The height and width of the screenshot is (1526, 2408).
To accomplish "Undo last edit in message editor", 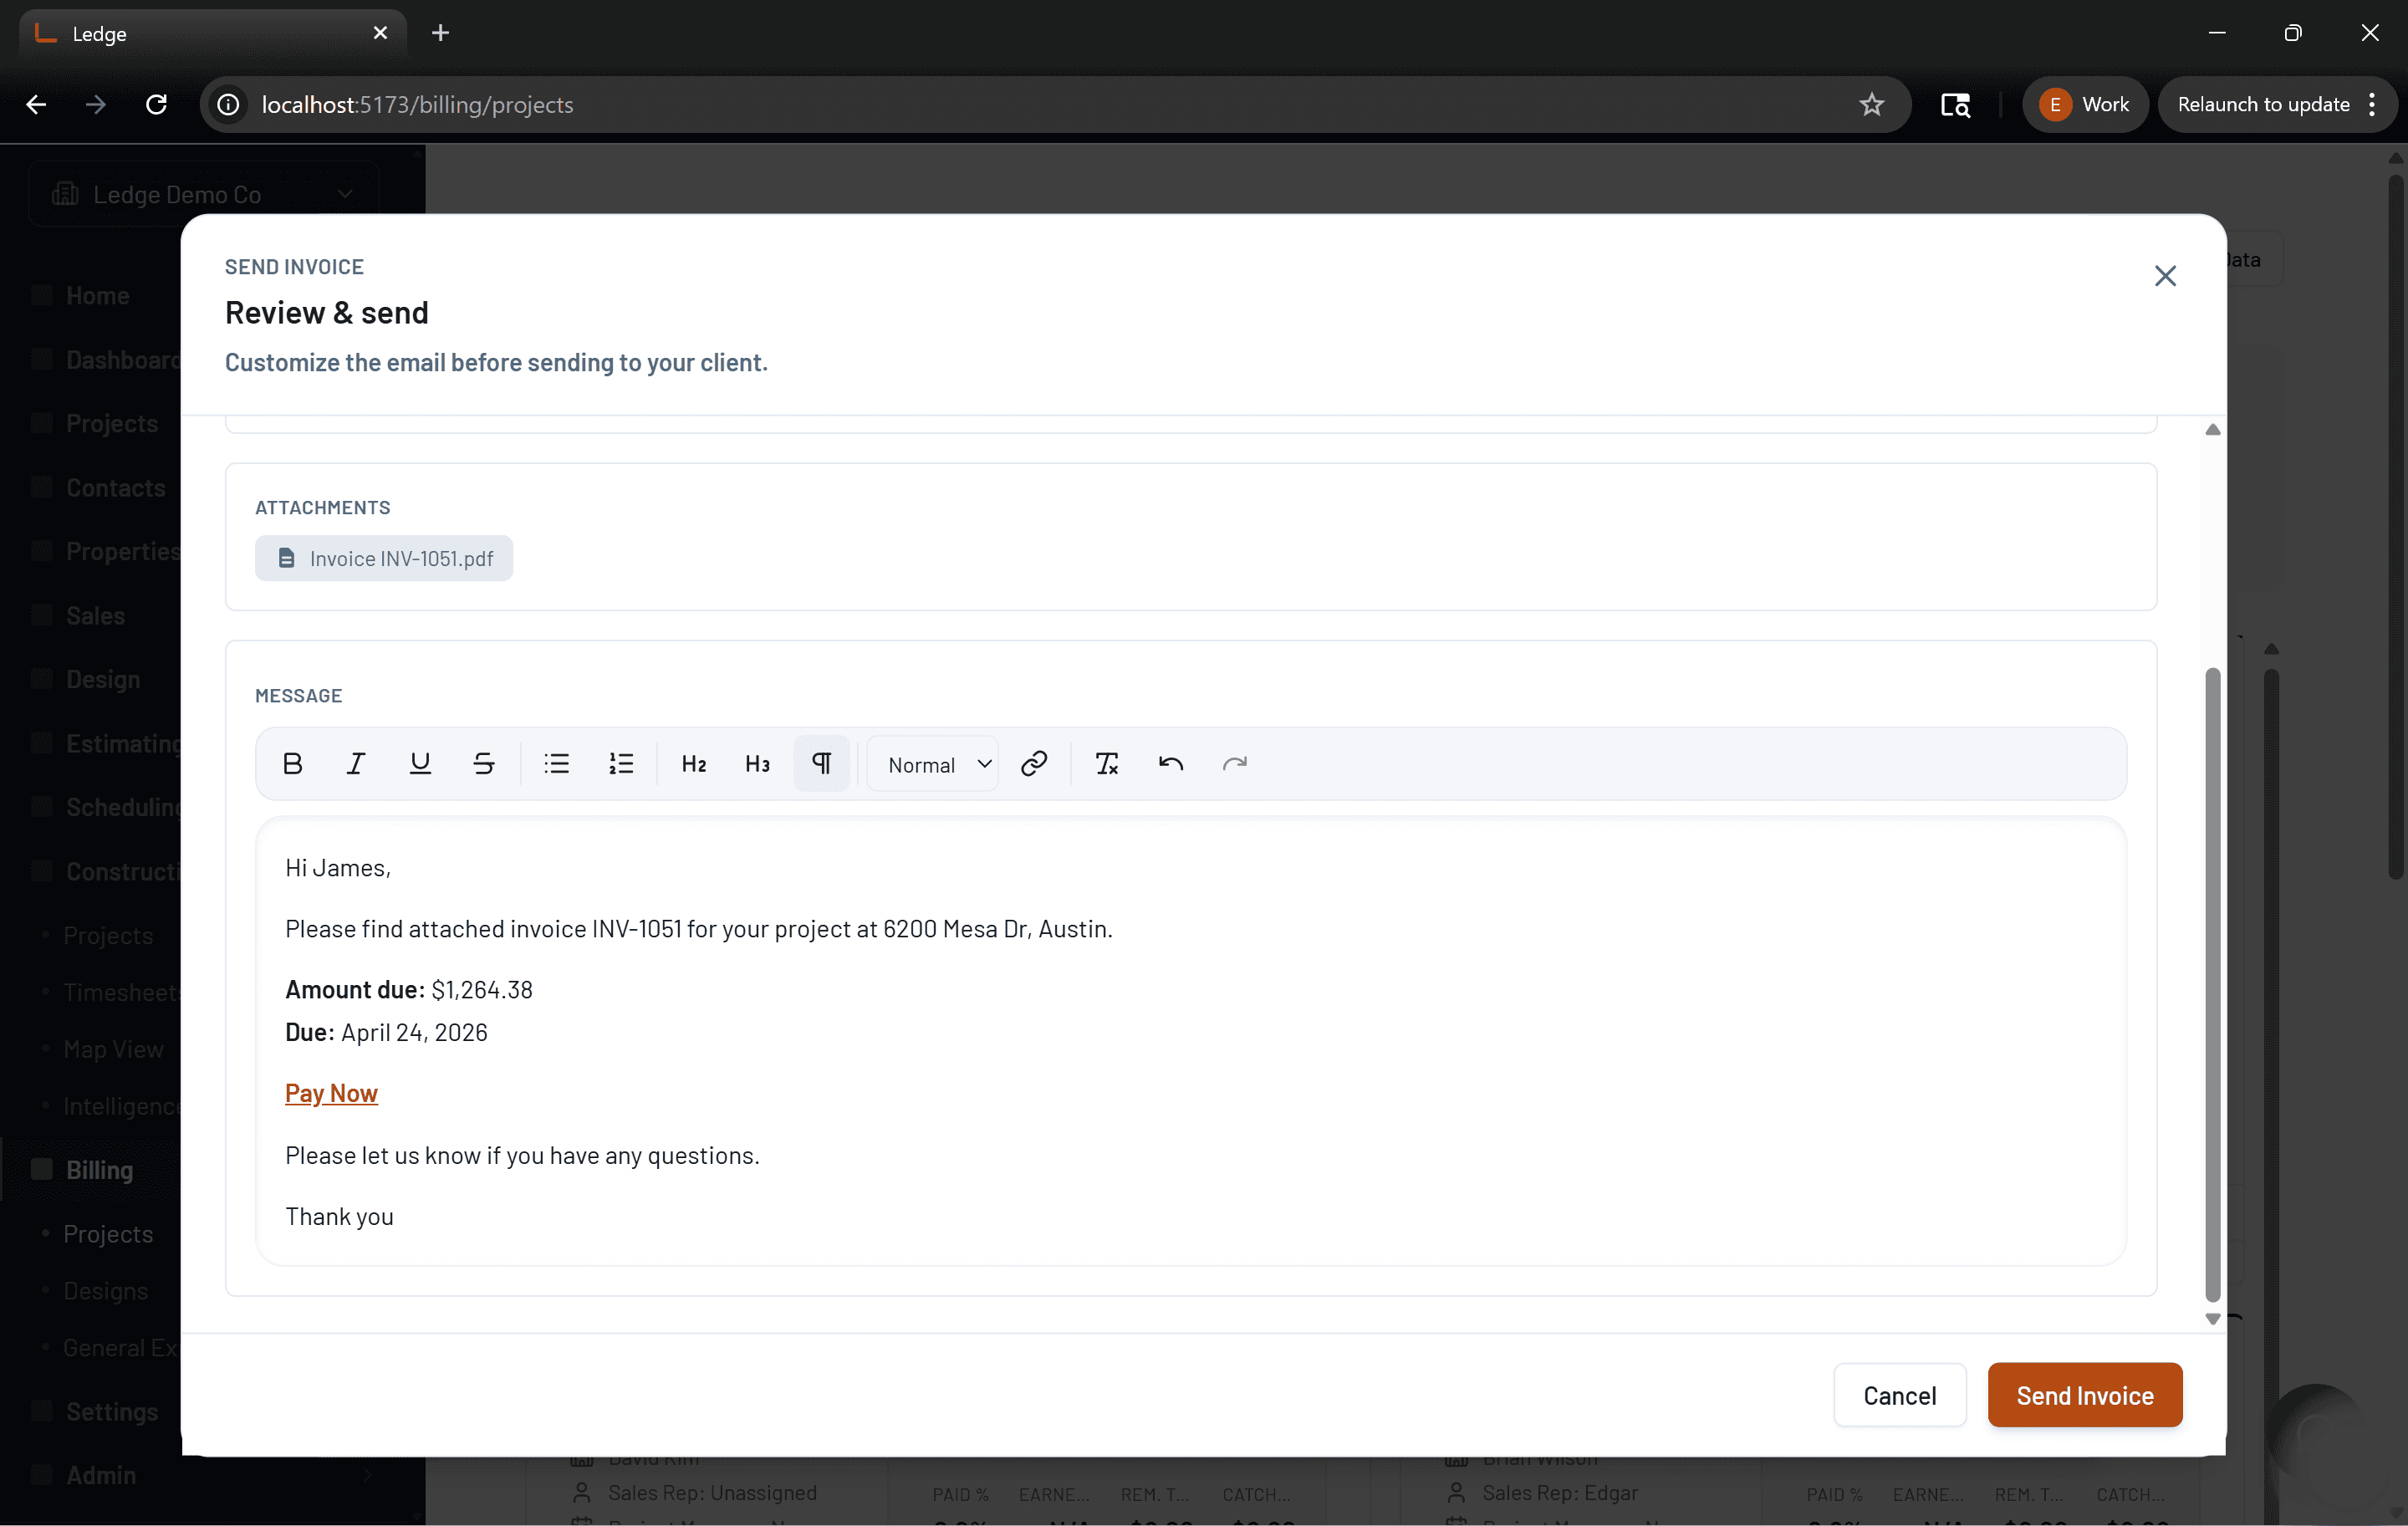I will (1171, 764).
